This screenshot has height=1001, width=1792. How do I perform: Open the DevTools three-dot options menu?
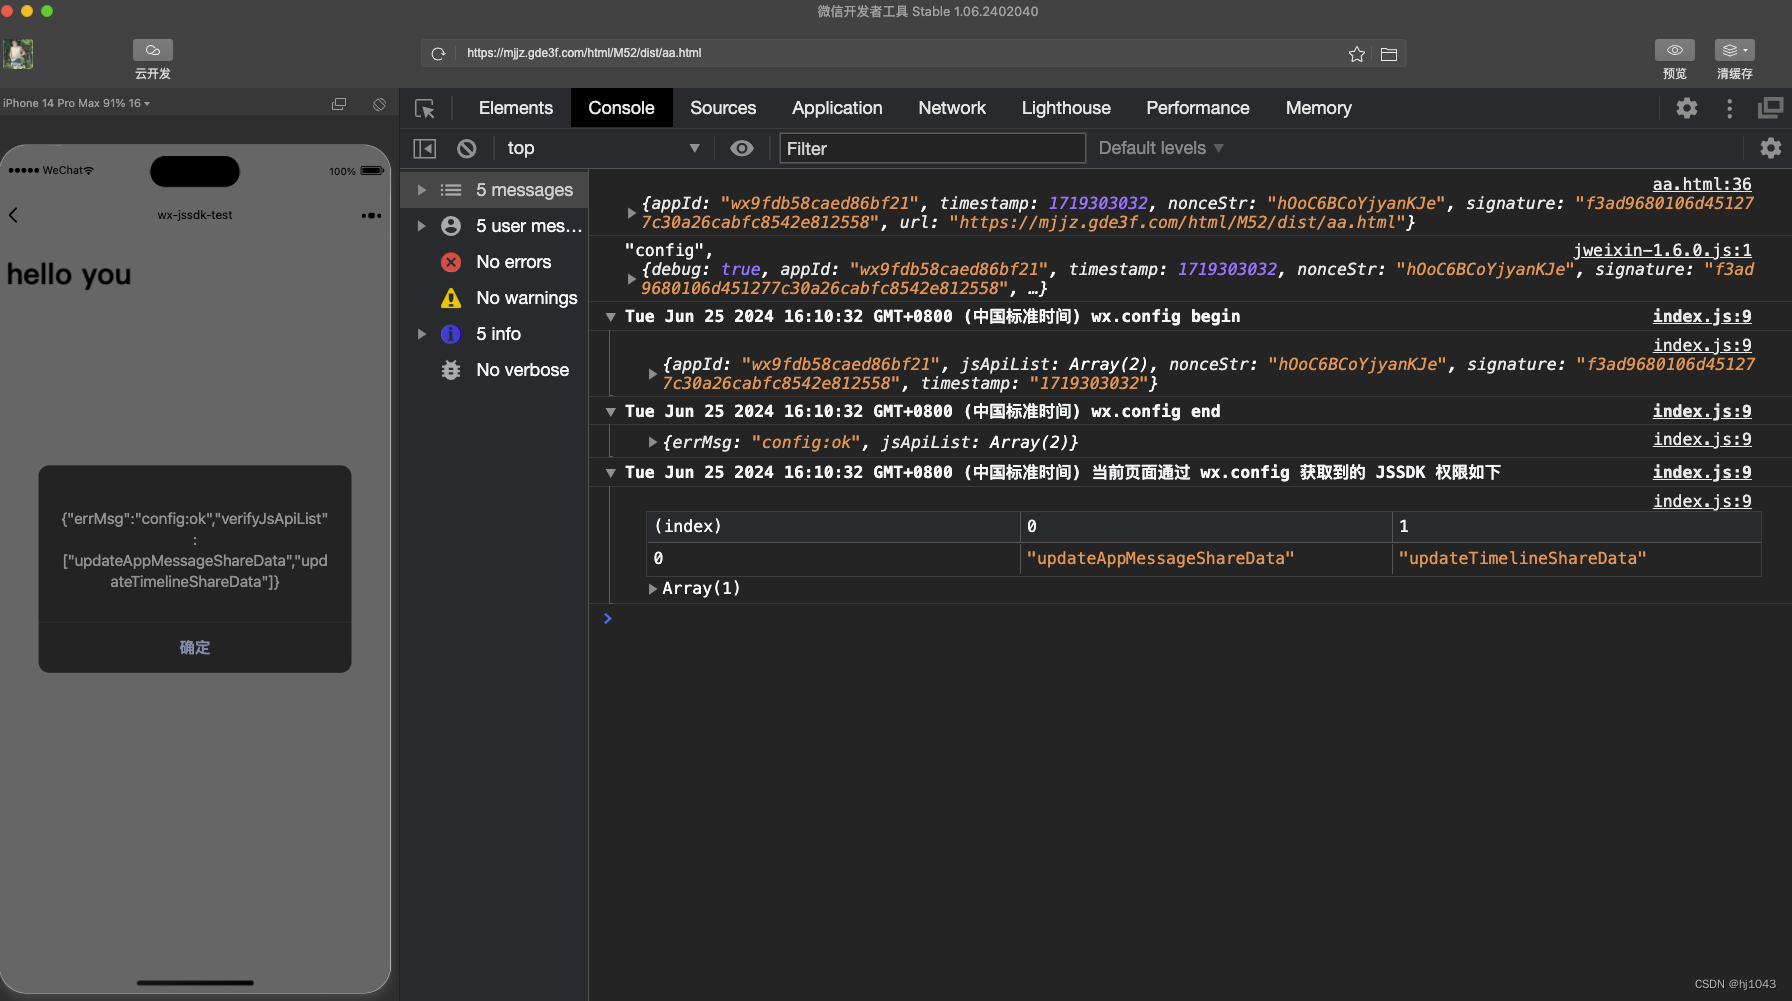click(1729, 107)
